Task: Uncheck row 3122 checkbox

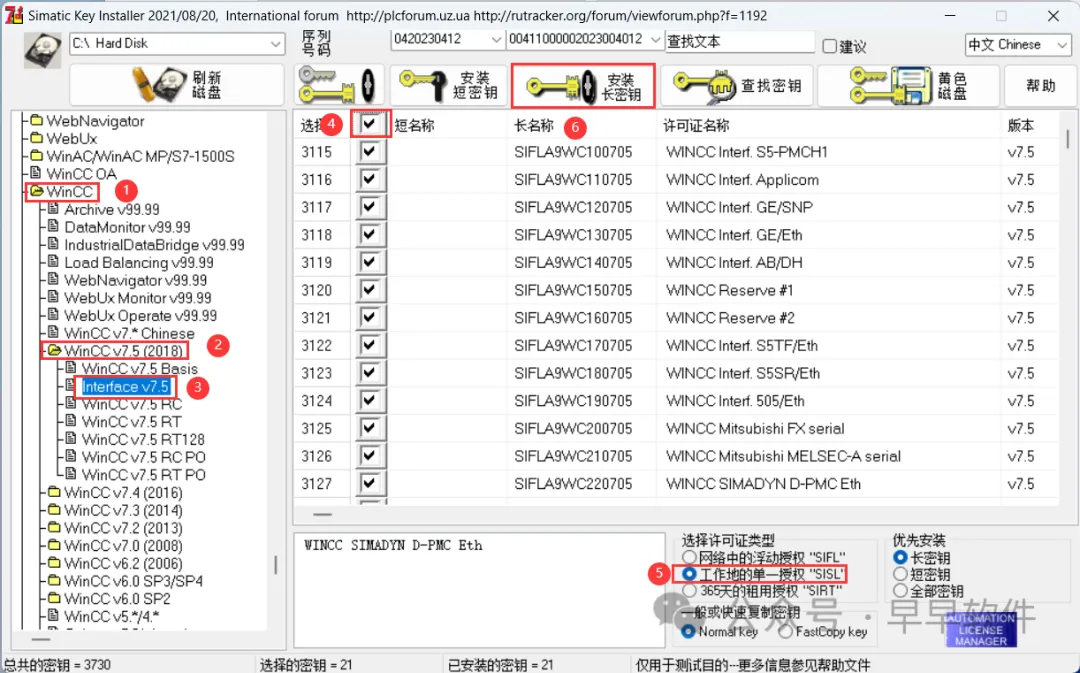Action: tap(370, 345)
